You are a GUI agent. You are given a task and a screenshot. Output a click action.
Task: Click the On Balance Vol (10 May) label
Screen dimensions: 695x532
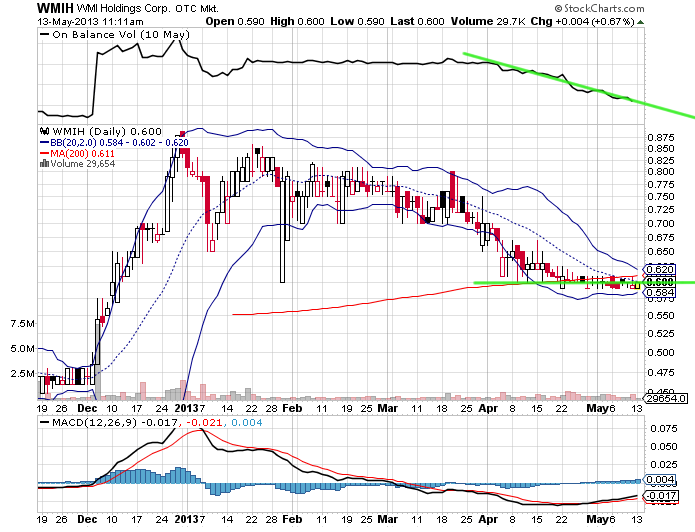coord(121,35)
